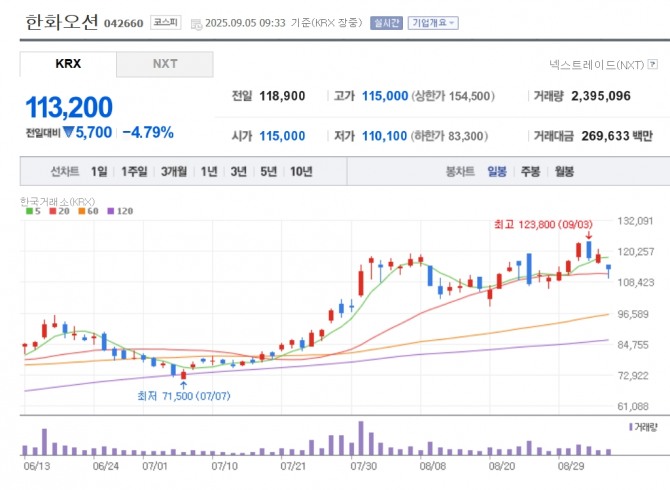Image resolution: width=670 pixels, height=490 pixels.
Task: Select the 일봉 candle chart
Action: pyautogui.click(x=496, y=171)
